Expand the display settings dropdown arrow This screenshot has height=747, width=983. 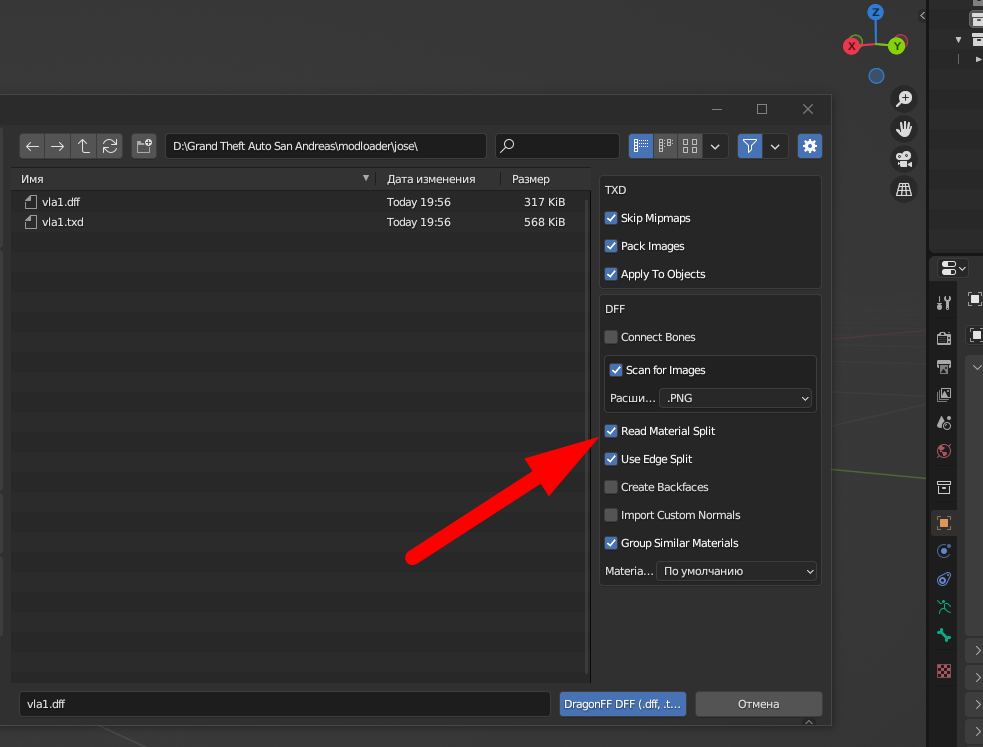715,146
